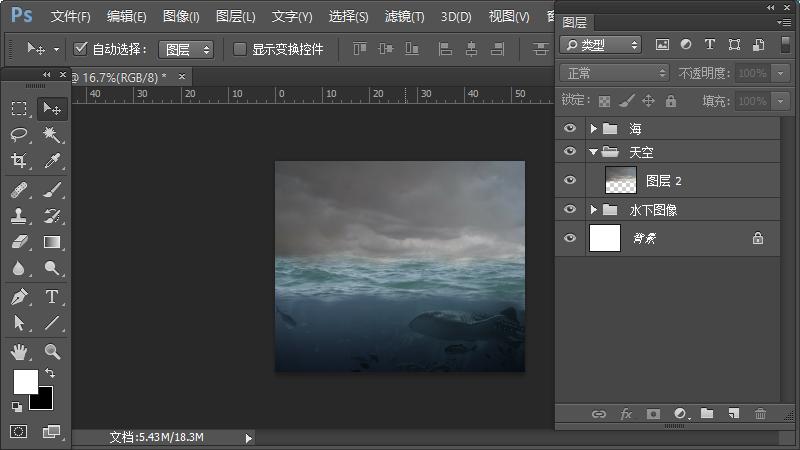The width and height of the screenshot is (800, 450).
Task: Create new group folder button
Action: (x=707, y=413)
